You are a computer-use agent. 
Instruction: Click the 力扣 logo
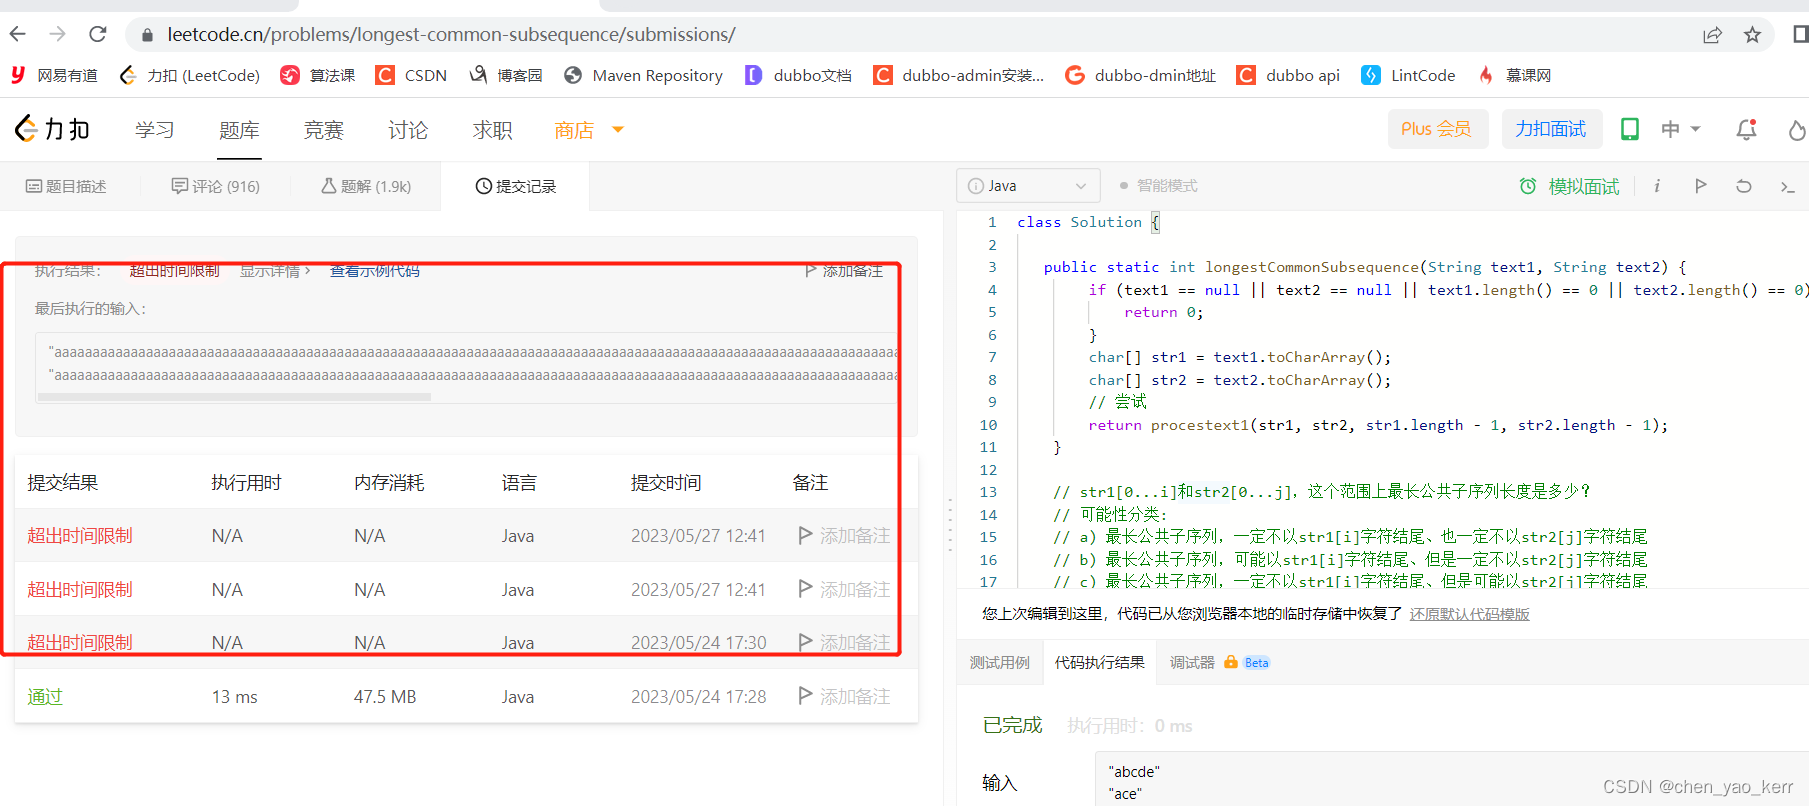pyautogui.click(x=52, y=129)
